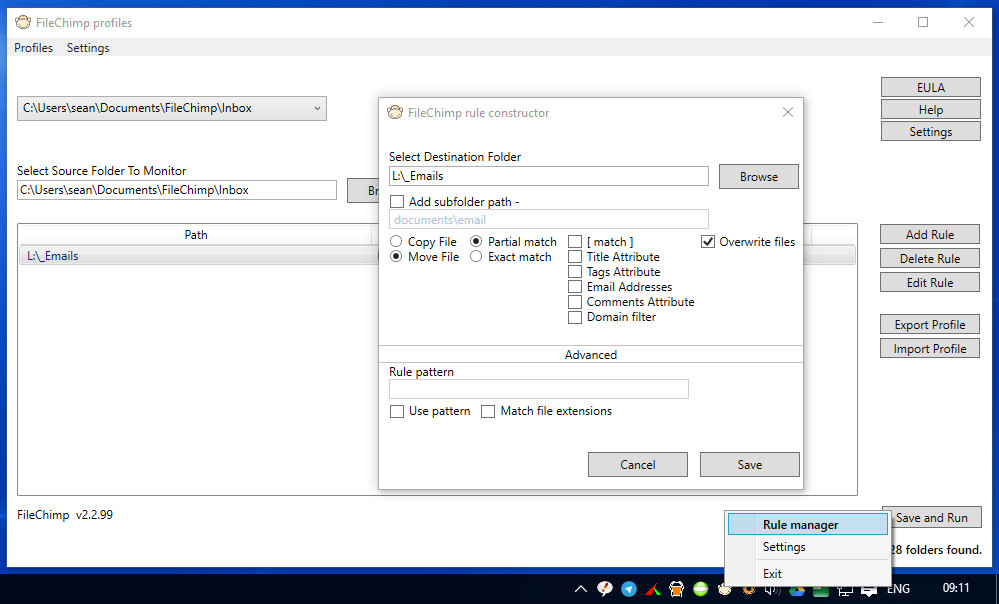Click the Settings button below Help

(931, 131)
